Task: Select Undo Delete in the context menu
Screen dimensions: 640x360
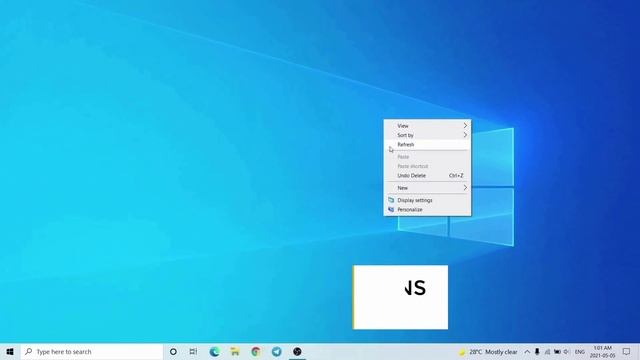Action: pyautogui.click(x=427, y=176)
